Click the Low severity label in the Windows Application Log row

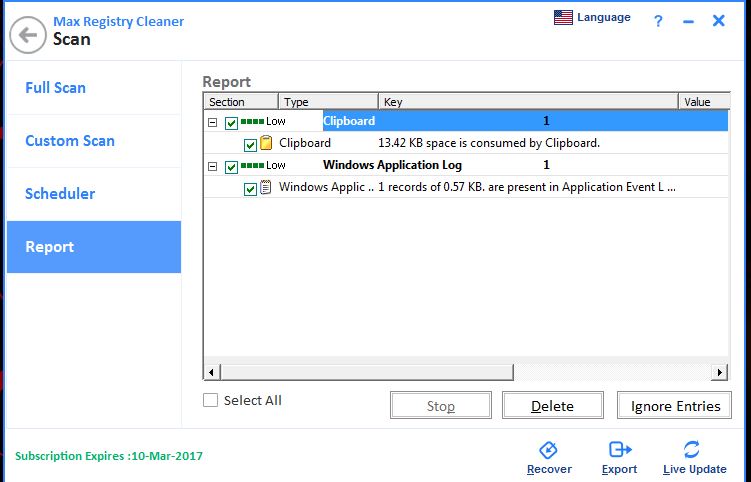(276, 165)
